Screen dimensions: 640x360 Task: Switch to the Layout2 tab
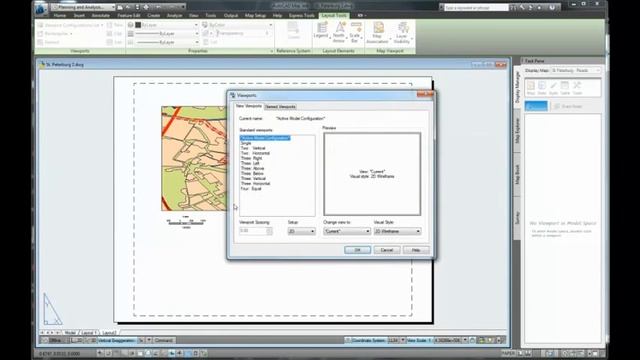pos(109,333)
